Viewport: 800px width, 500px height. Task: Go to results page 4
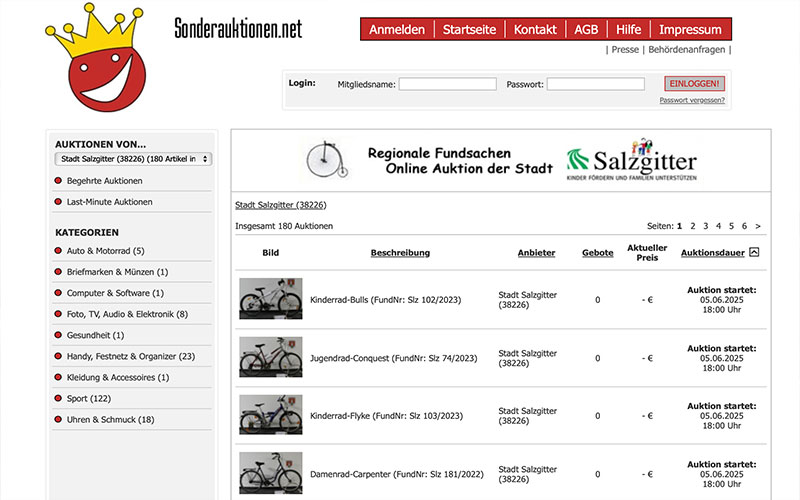click(x=718, y=226)
